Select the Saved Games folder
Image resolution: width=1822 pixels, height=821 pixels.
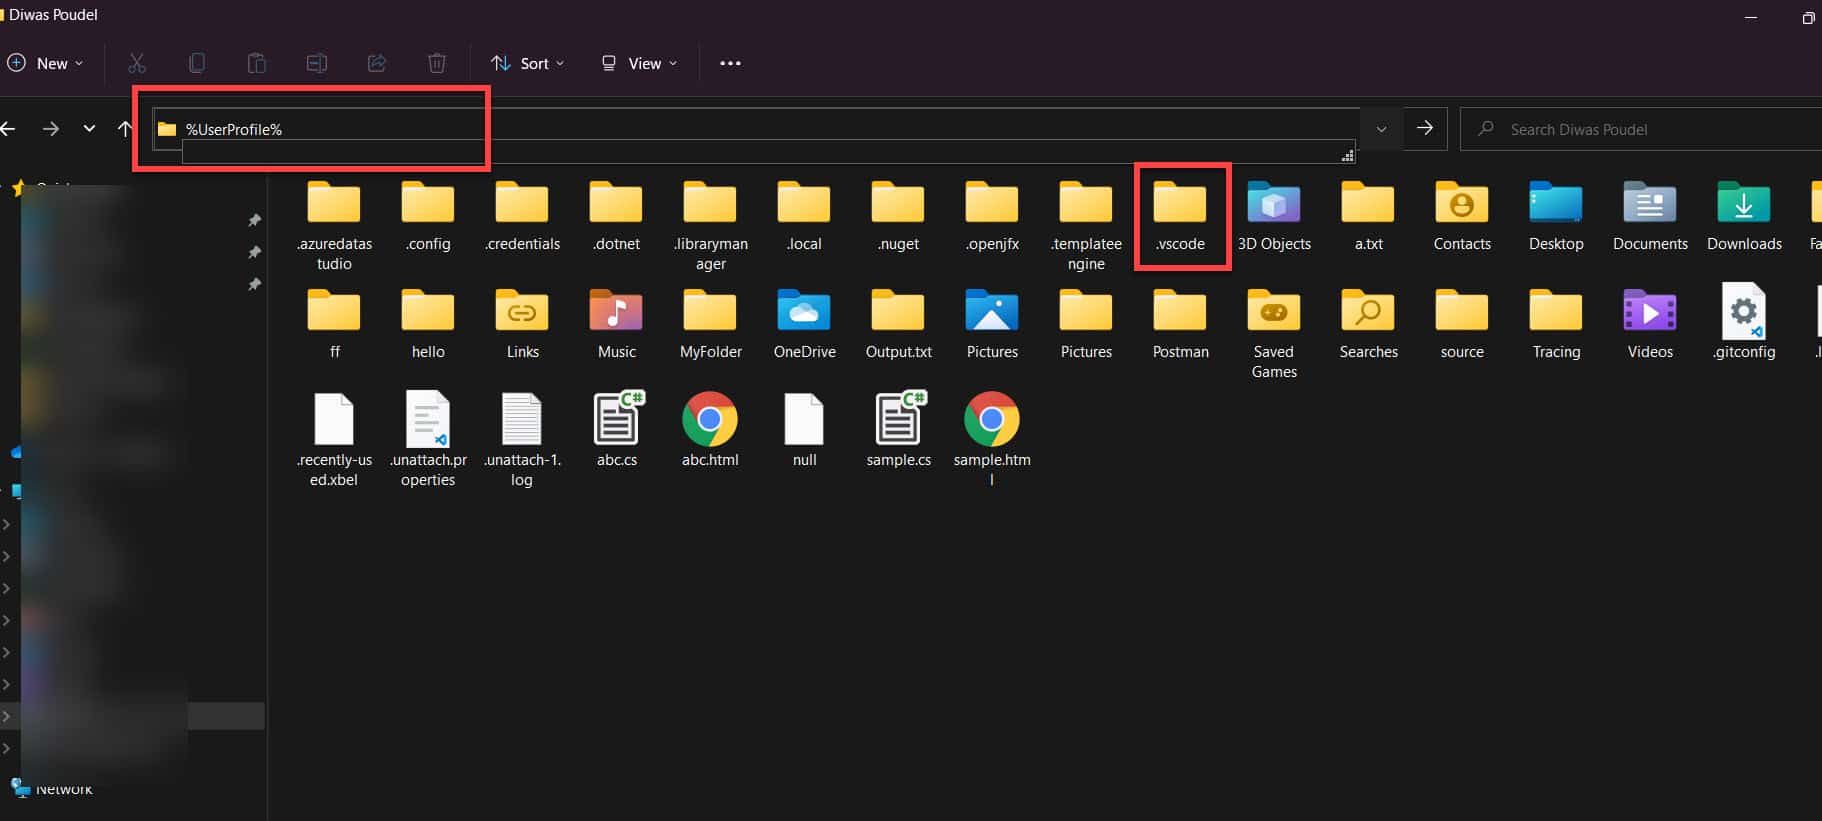tap(1274, 335)
